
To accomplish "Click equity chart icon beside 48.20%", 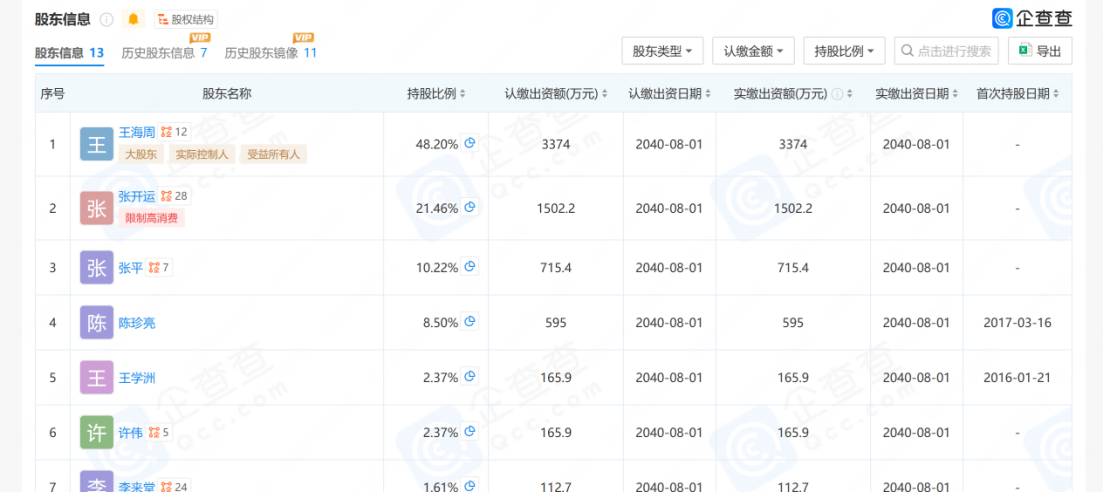I will point(470,144).
